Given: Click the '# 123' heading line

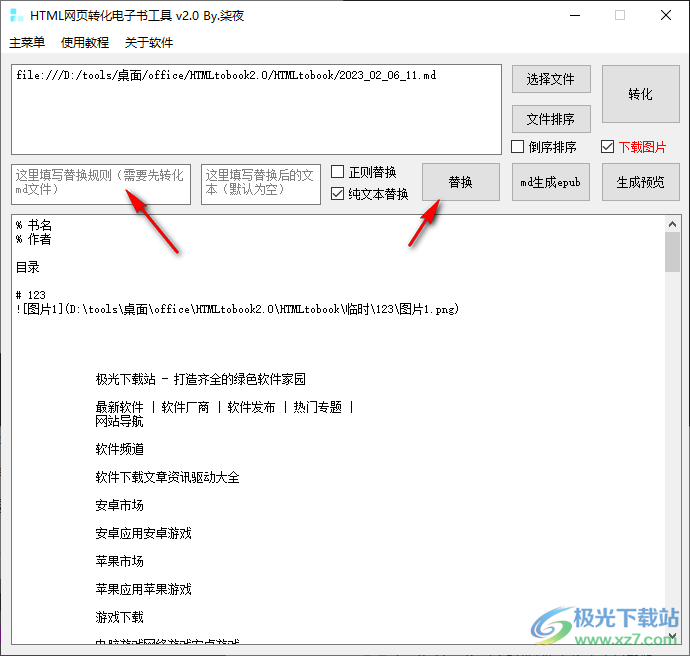Looking at the screenshot, I should coord(30,295).
